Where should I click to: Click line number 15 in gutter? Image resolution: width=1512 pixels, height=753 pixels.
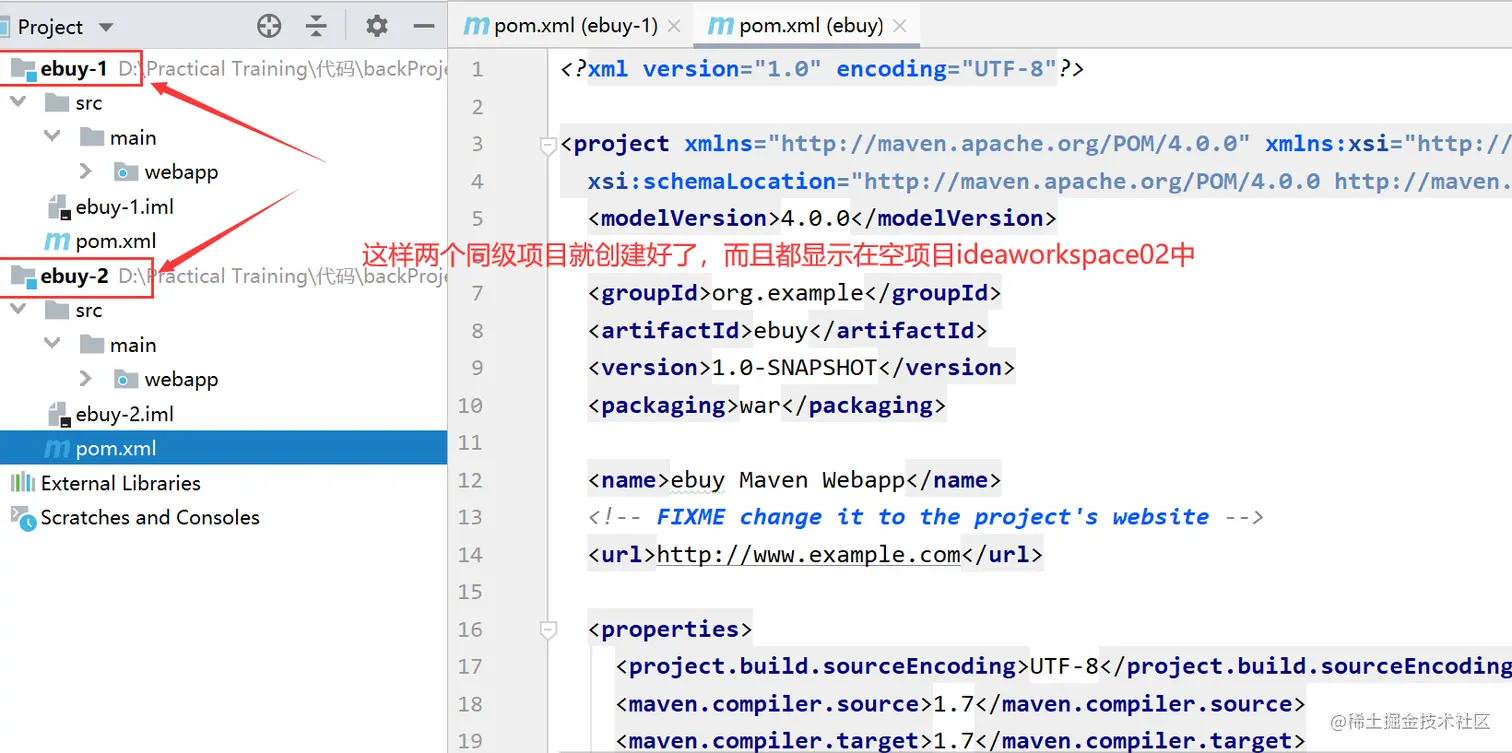coord(470,592)
